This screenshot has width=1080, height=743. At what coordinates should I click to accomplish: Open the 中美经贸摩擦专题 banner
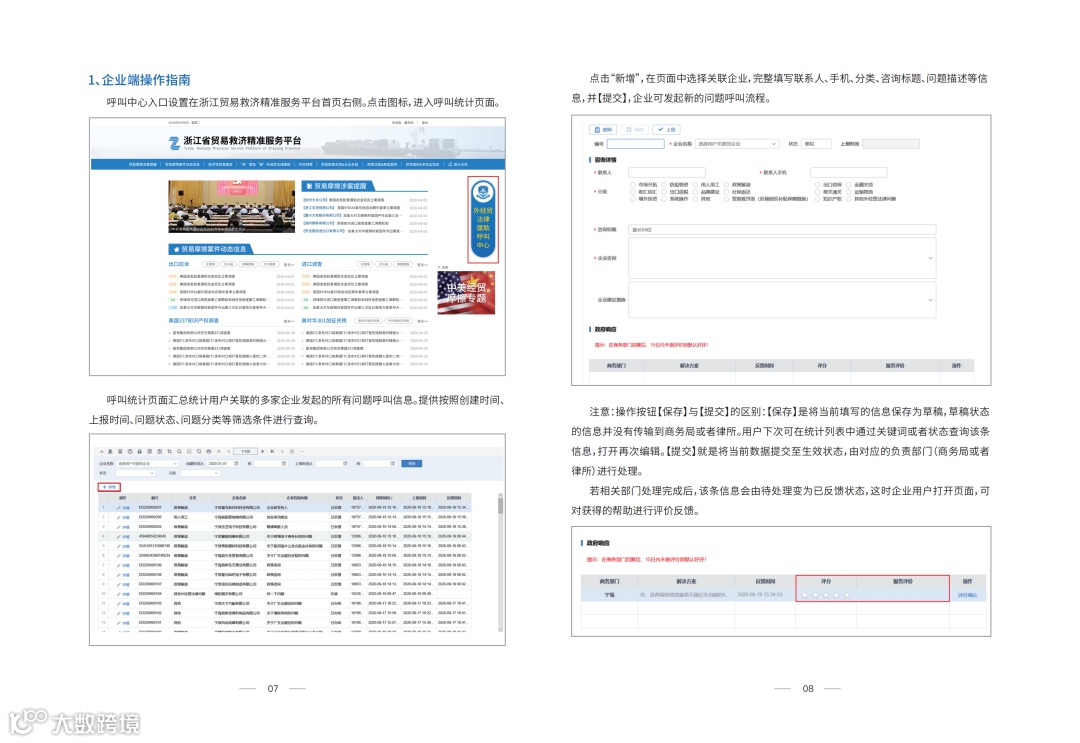coord(466,293)
